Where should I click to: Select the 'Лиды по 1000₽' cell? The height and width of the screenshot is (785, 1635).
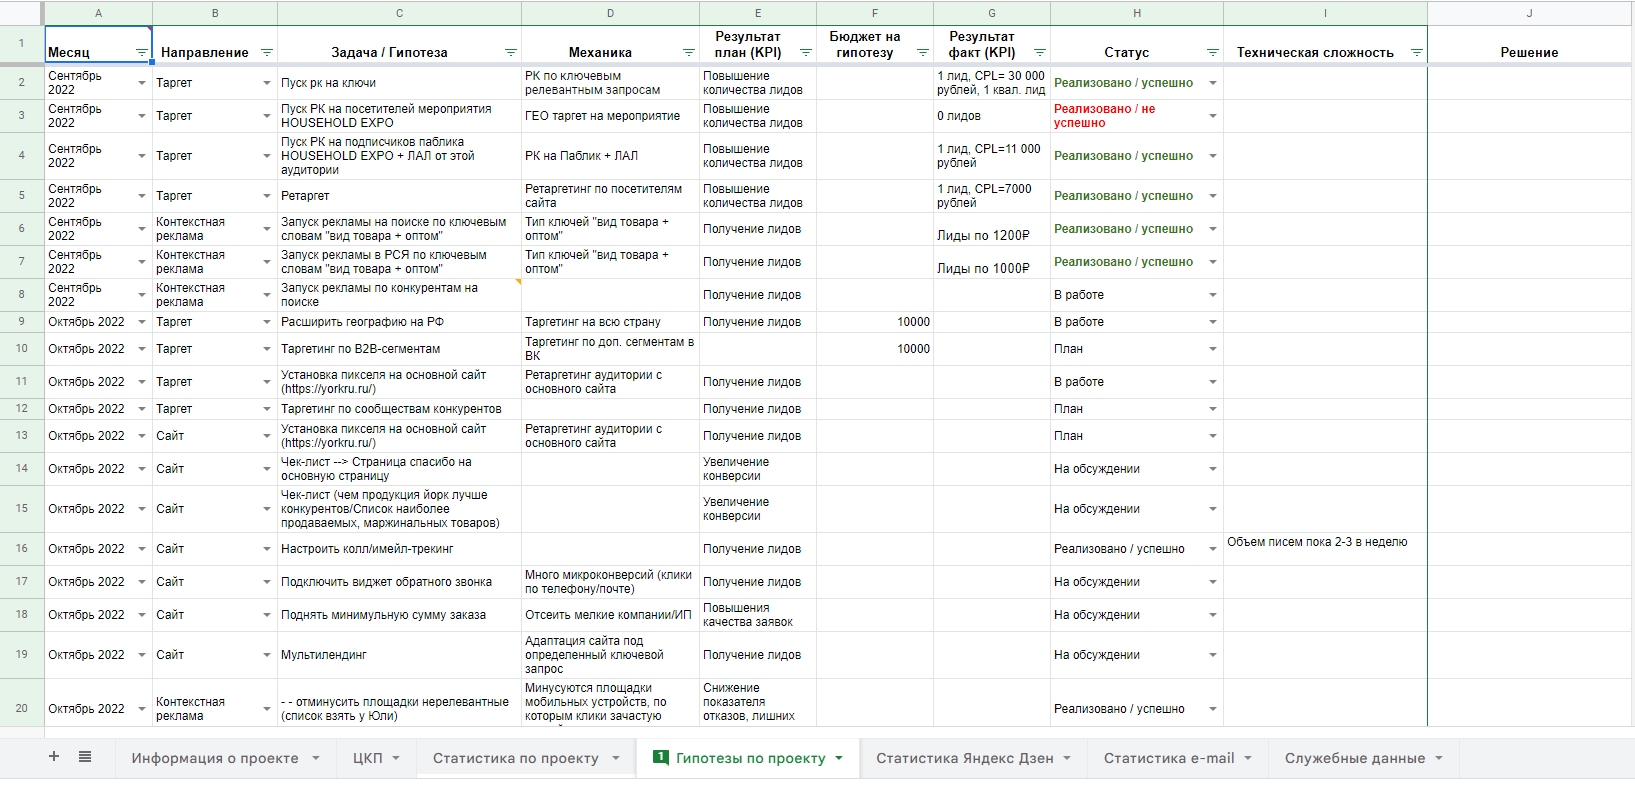[x=992, y=262]
